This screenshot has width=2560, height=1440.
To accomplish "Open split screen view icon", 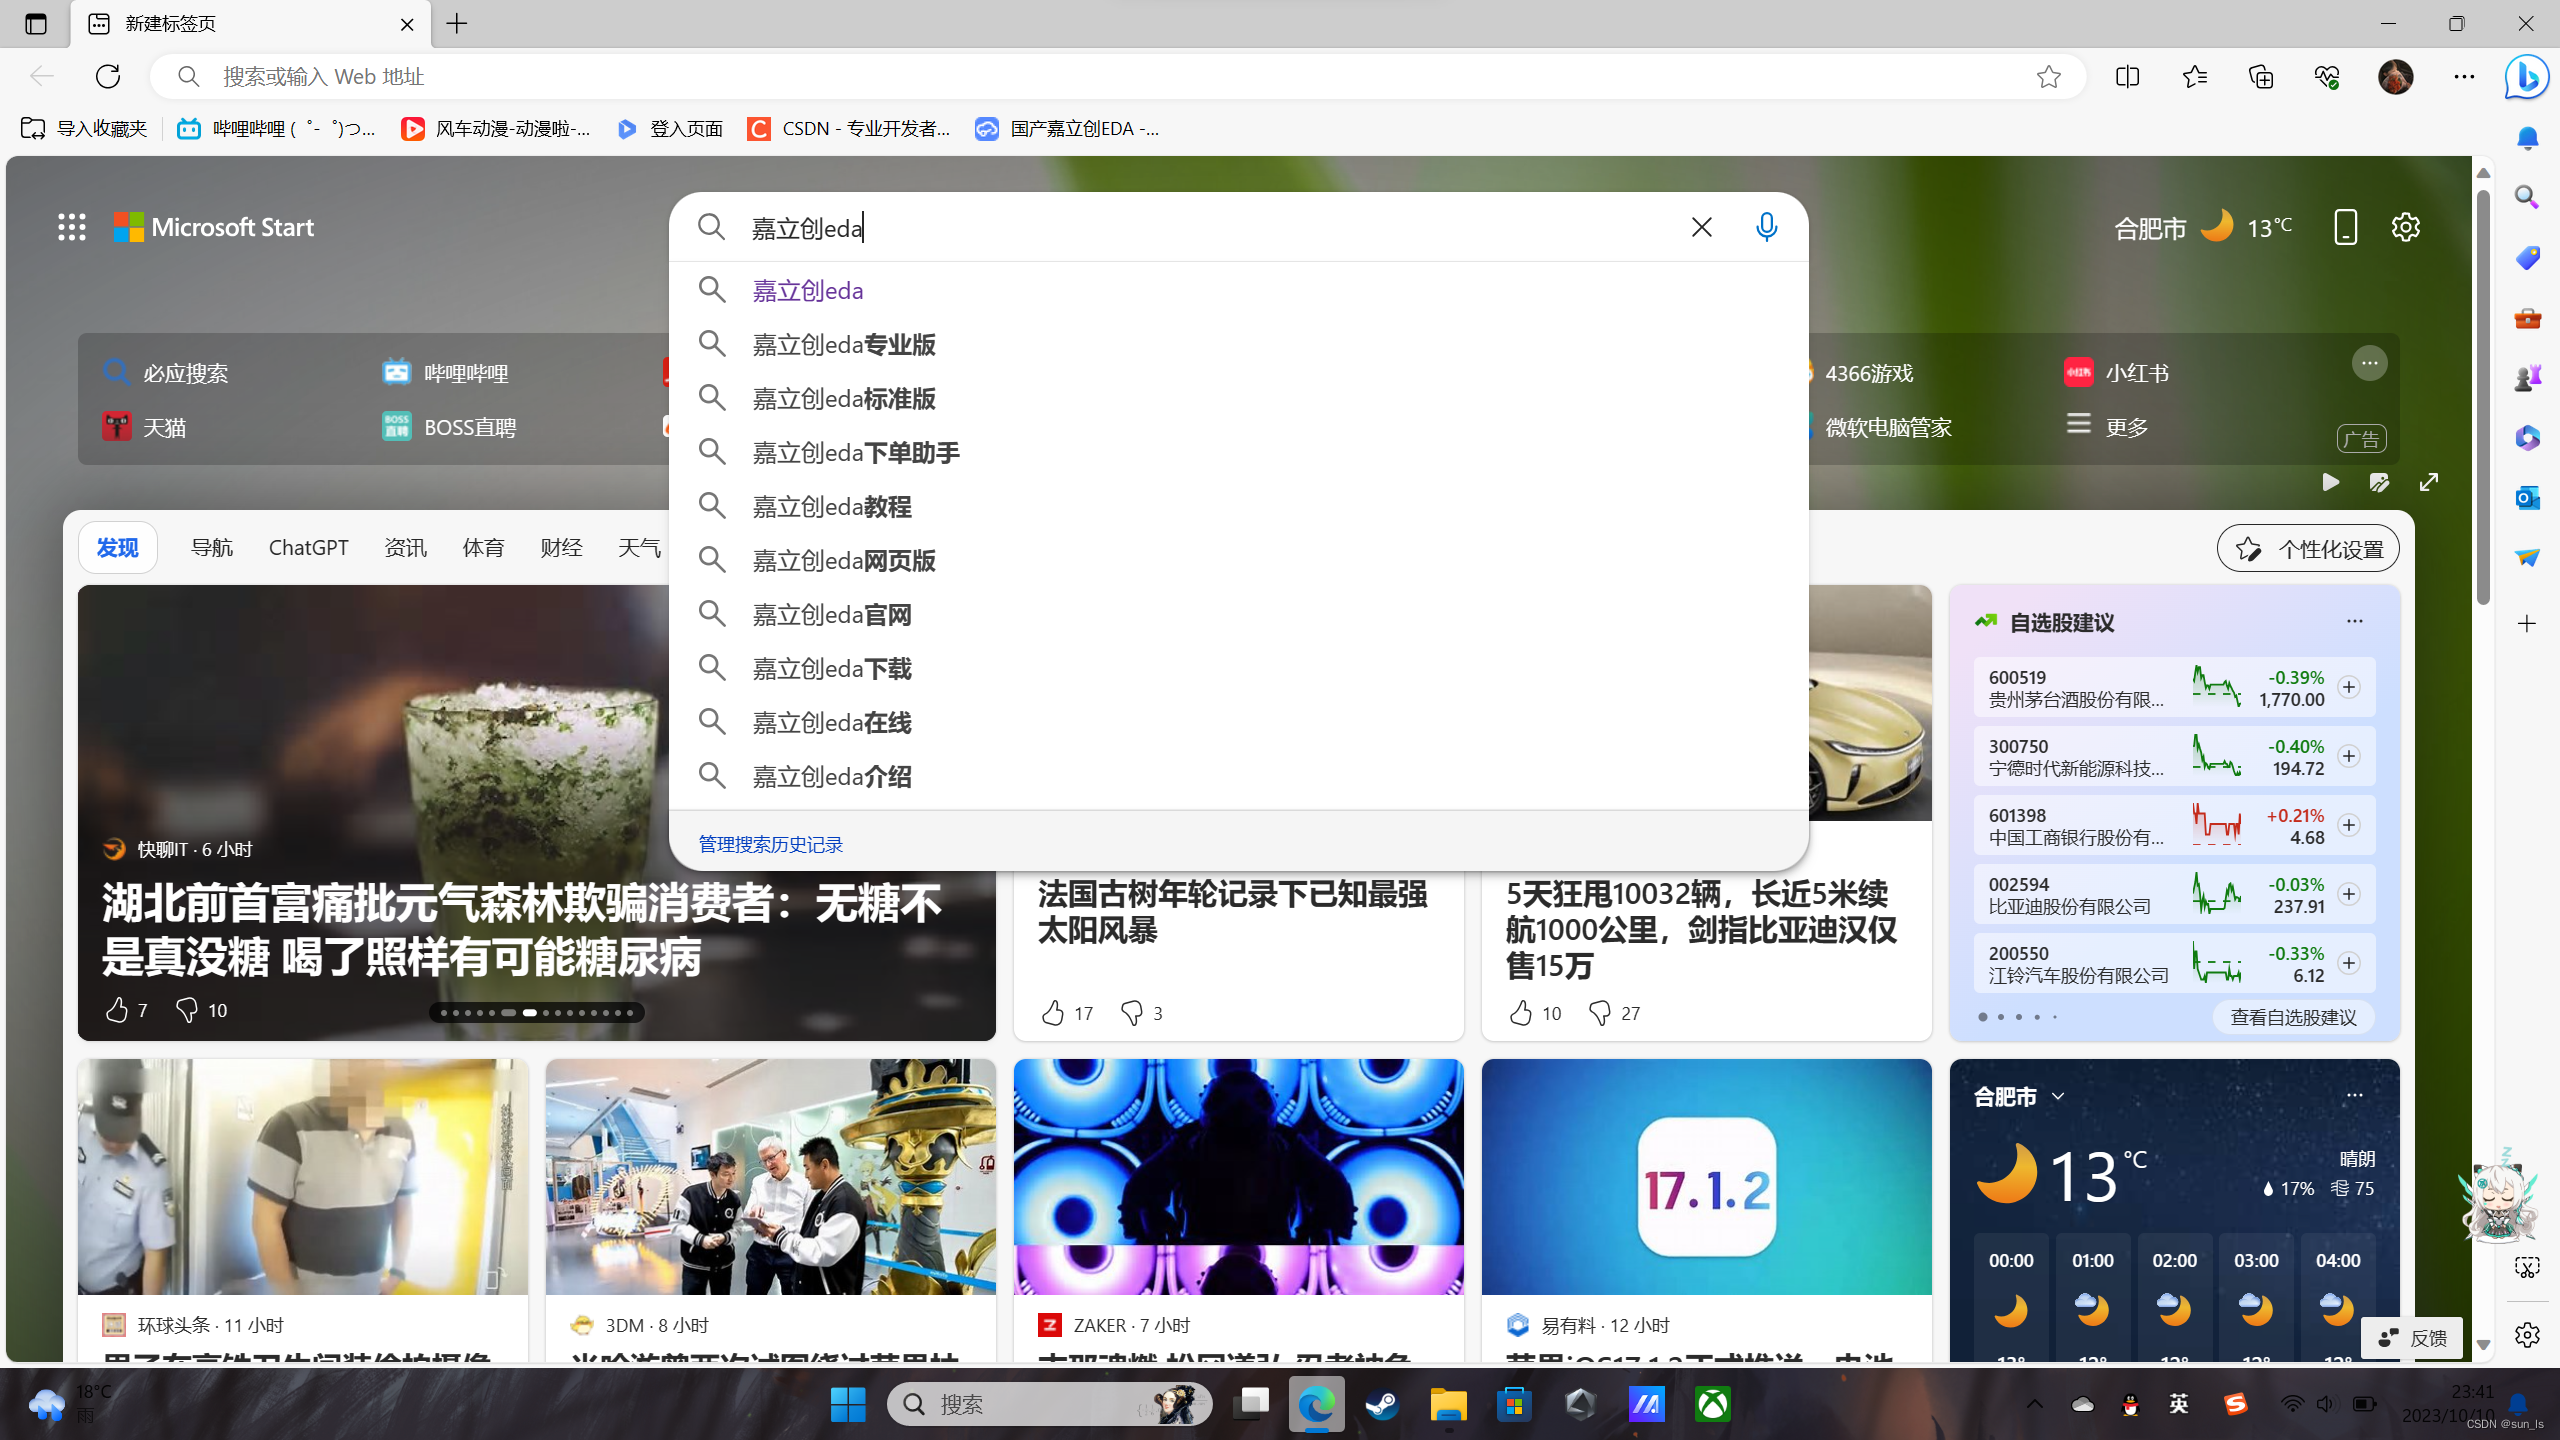I will (2127, 77).
